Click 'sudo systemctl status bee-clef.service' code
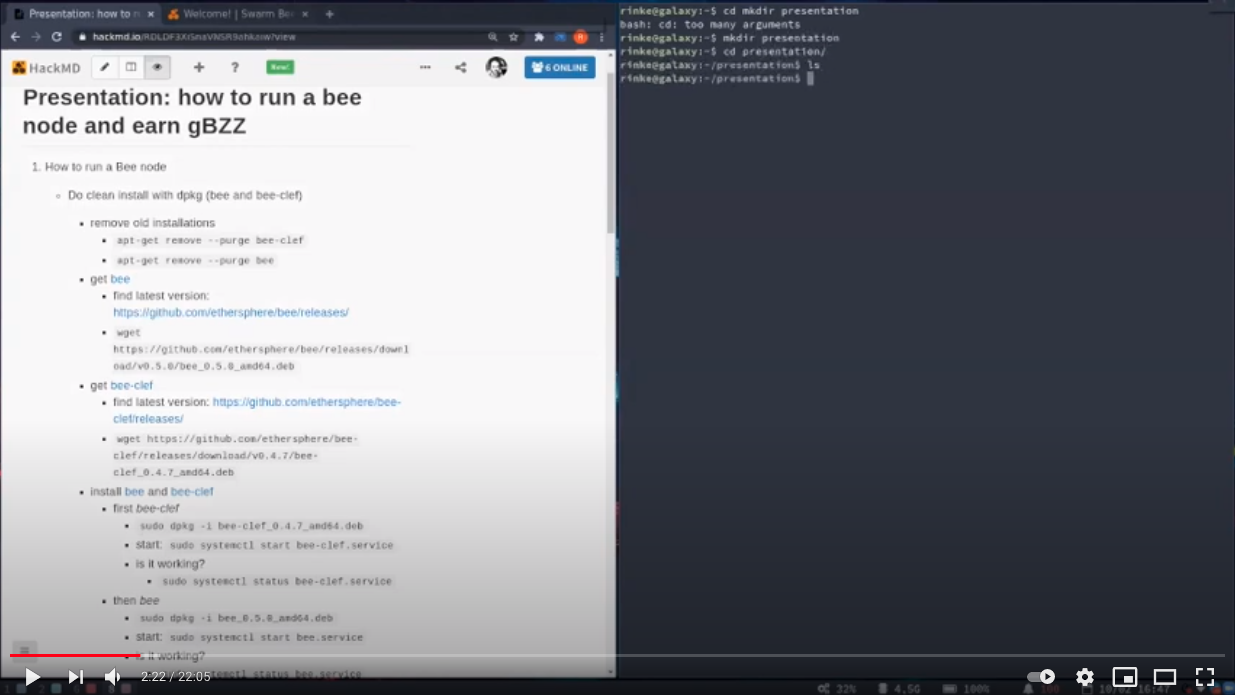Viewport: 1235px width, 695px height. coord(277,581)
